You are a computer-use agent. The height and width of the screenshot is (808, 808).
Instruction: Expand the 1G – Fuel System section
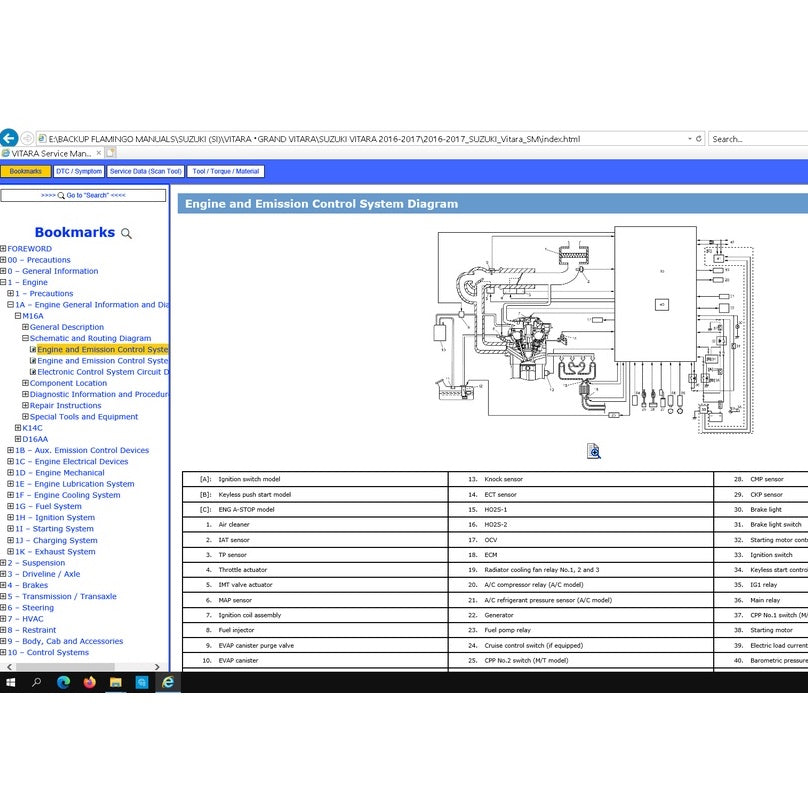pos(11,507)
